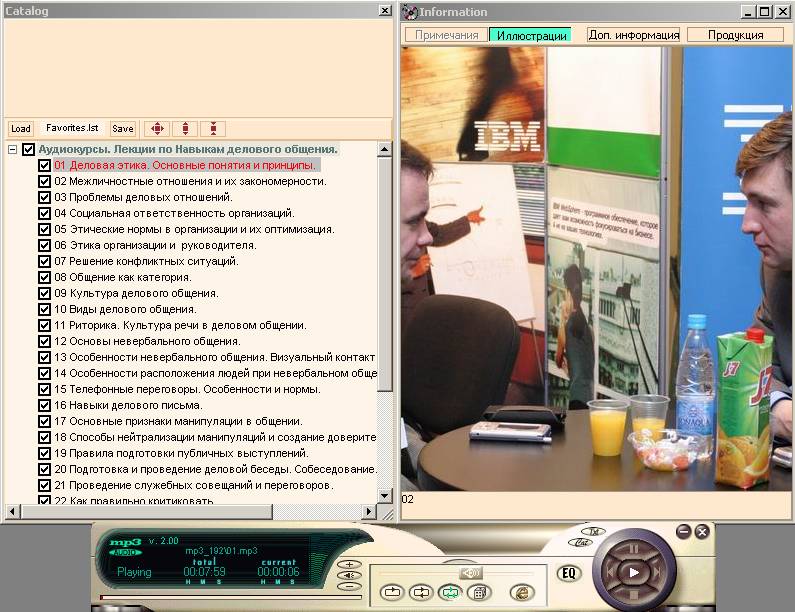Click the Catalog horizontal scroll-right arrow

click(369, 512)
